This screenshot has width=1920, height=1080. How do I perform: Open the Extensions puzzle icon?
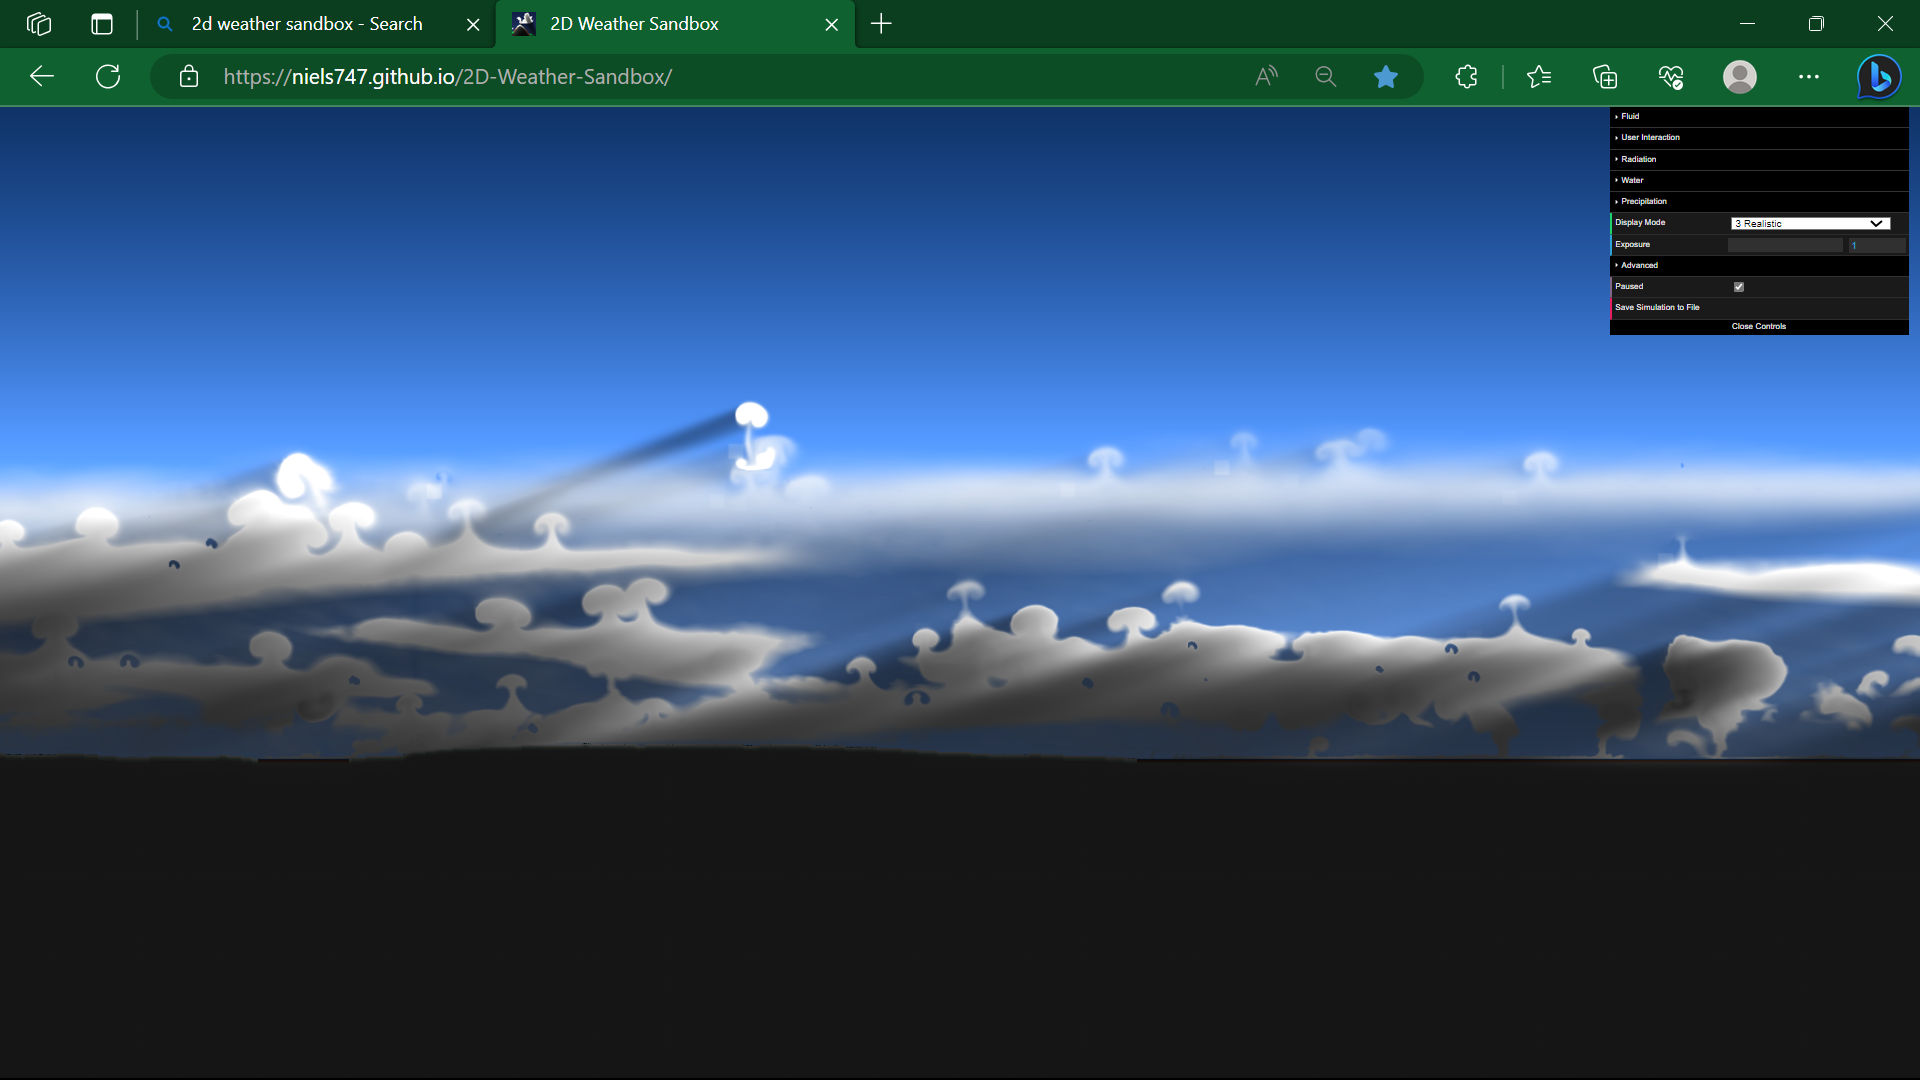pyautogui.click(x=1466, y=76)
